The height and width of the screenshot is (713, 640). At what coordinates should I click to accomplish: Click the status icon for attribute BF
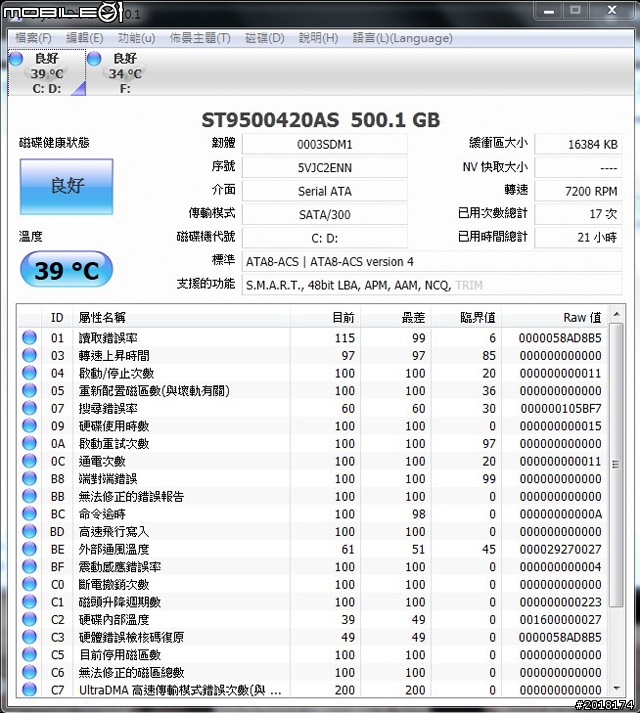click(x=29, y=567)
